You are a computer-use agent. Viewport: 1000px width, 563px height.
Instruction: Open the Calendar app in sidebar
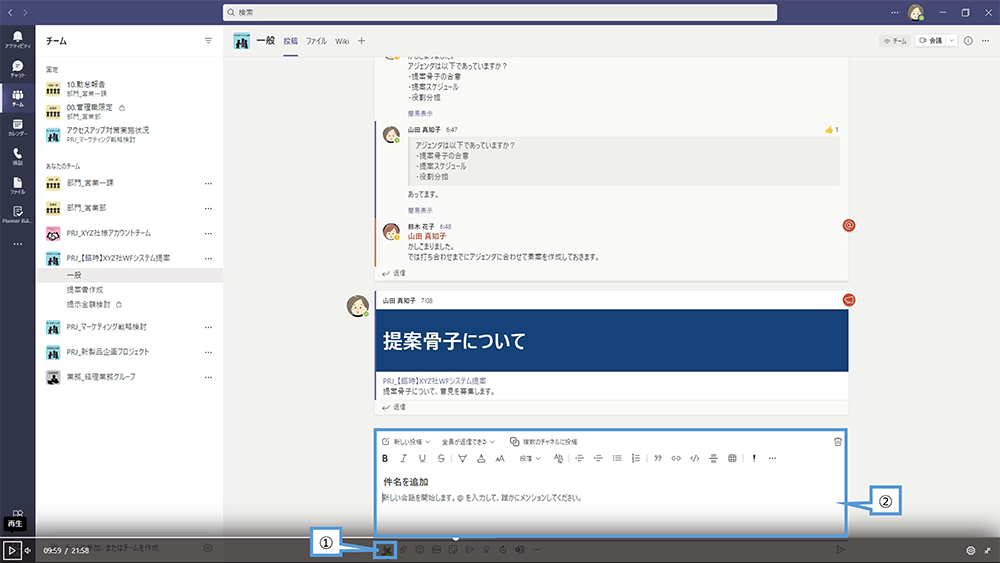point(17,128)
